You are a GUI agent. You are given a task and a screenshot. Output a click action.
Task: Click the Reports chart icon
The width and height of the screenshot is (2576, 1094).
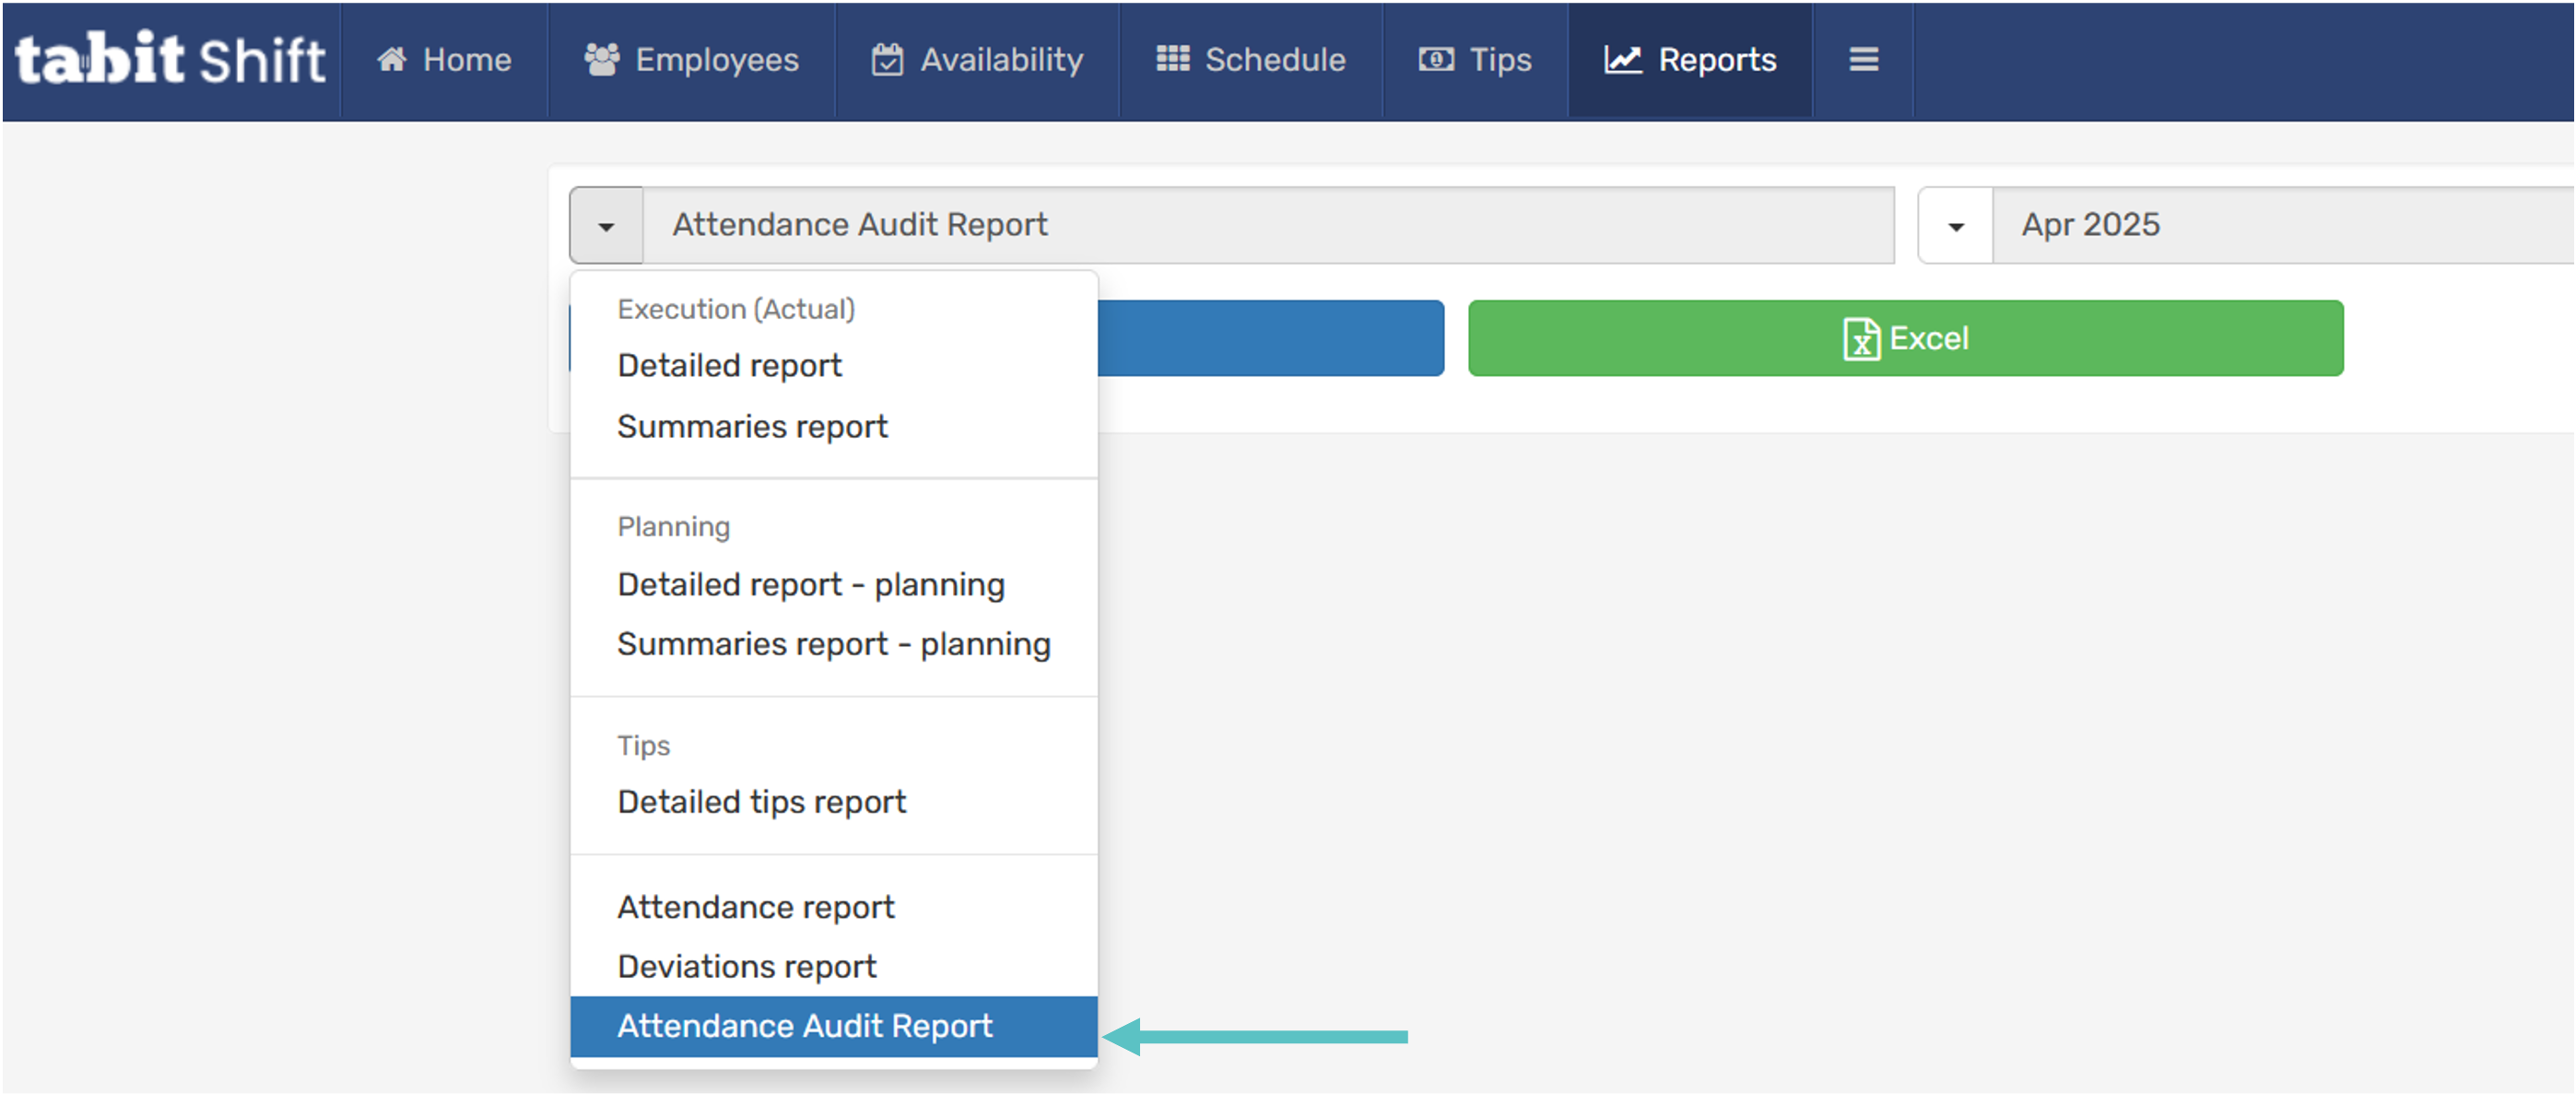pos(1623,60)
